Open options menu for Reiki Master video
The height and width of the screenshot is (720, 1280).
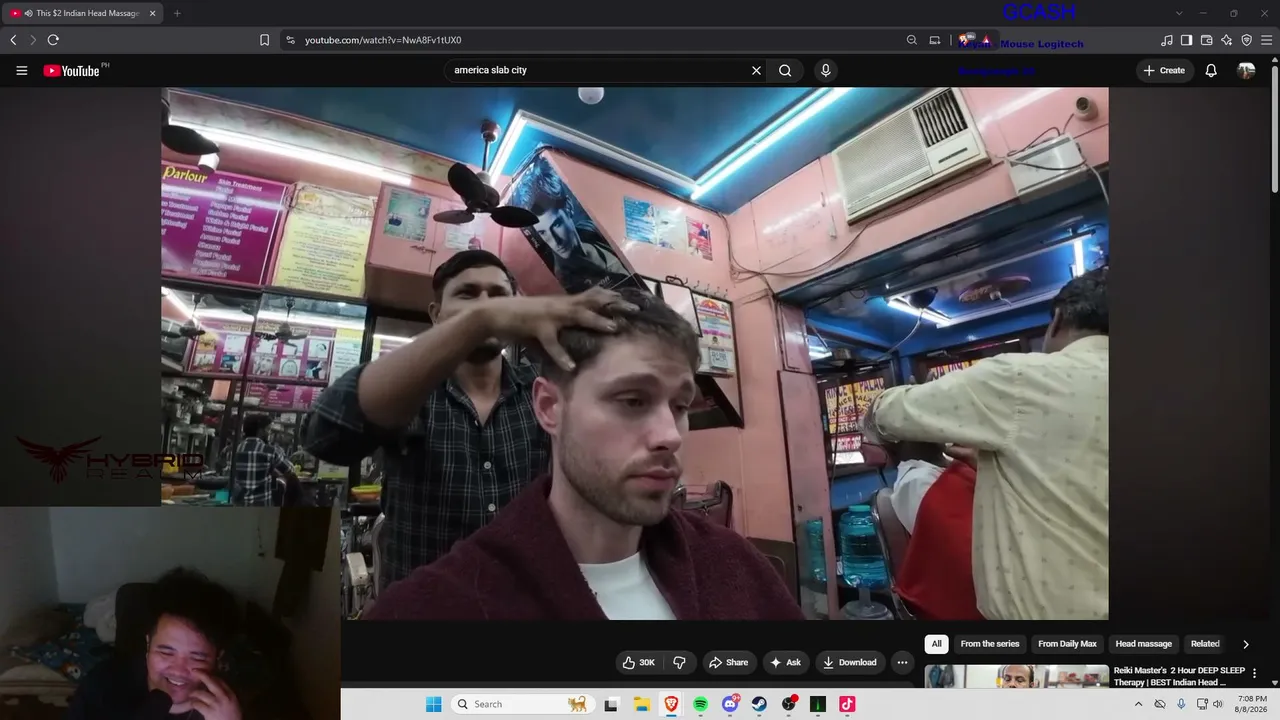(x=1254, y=673)
